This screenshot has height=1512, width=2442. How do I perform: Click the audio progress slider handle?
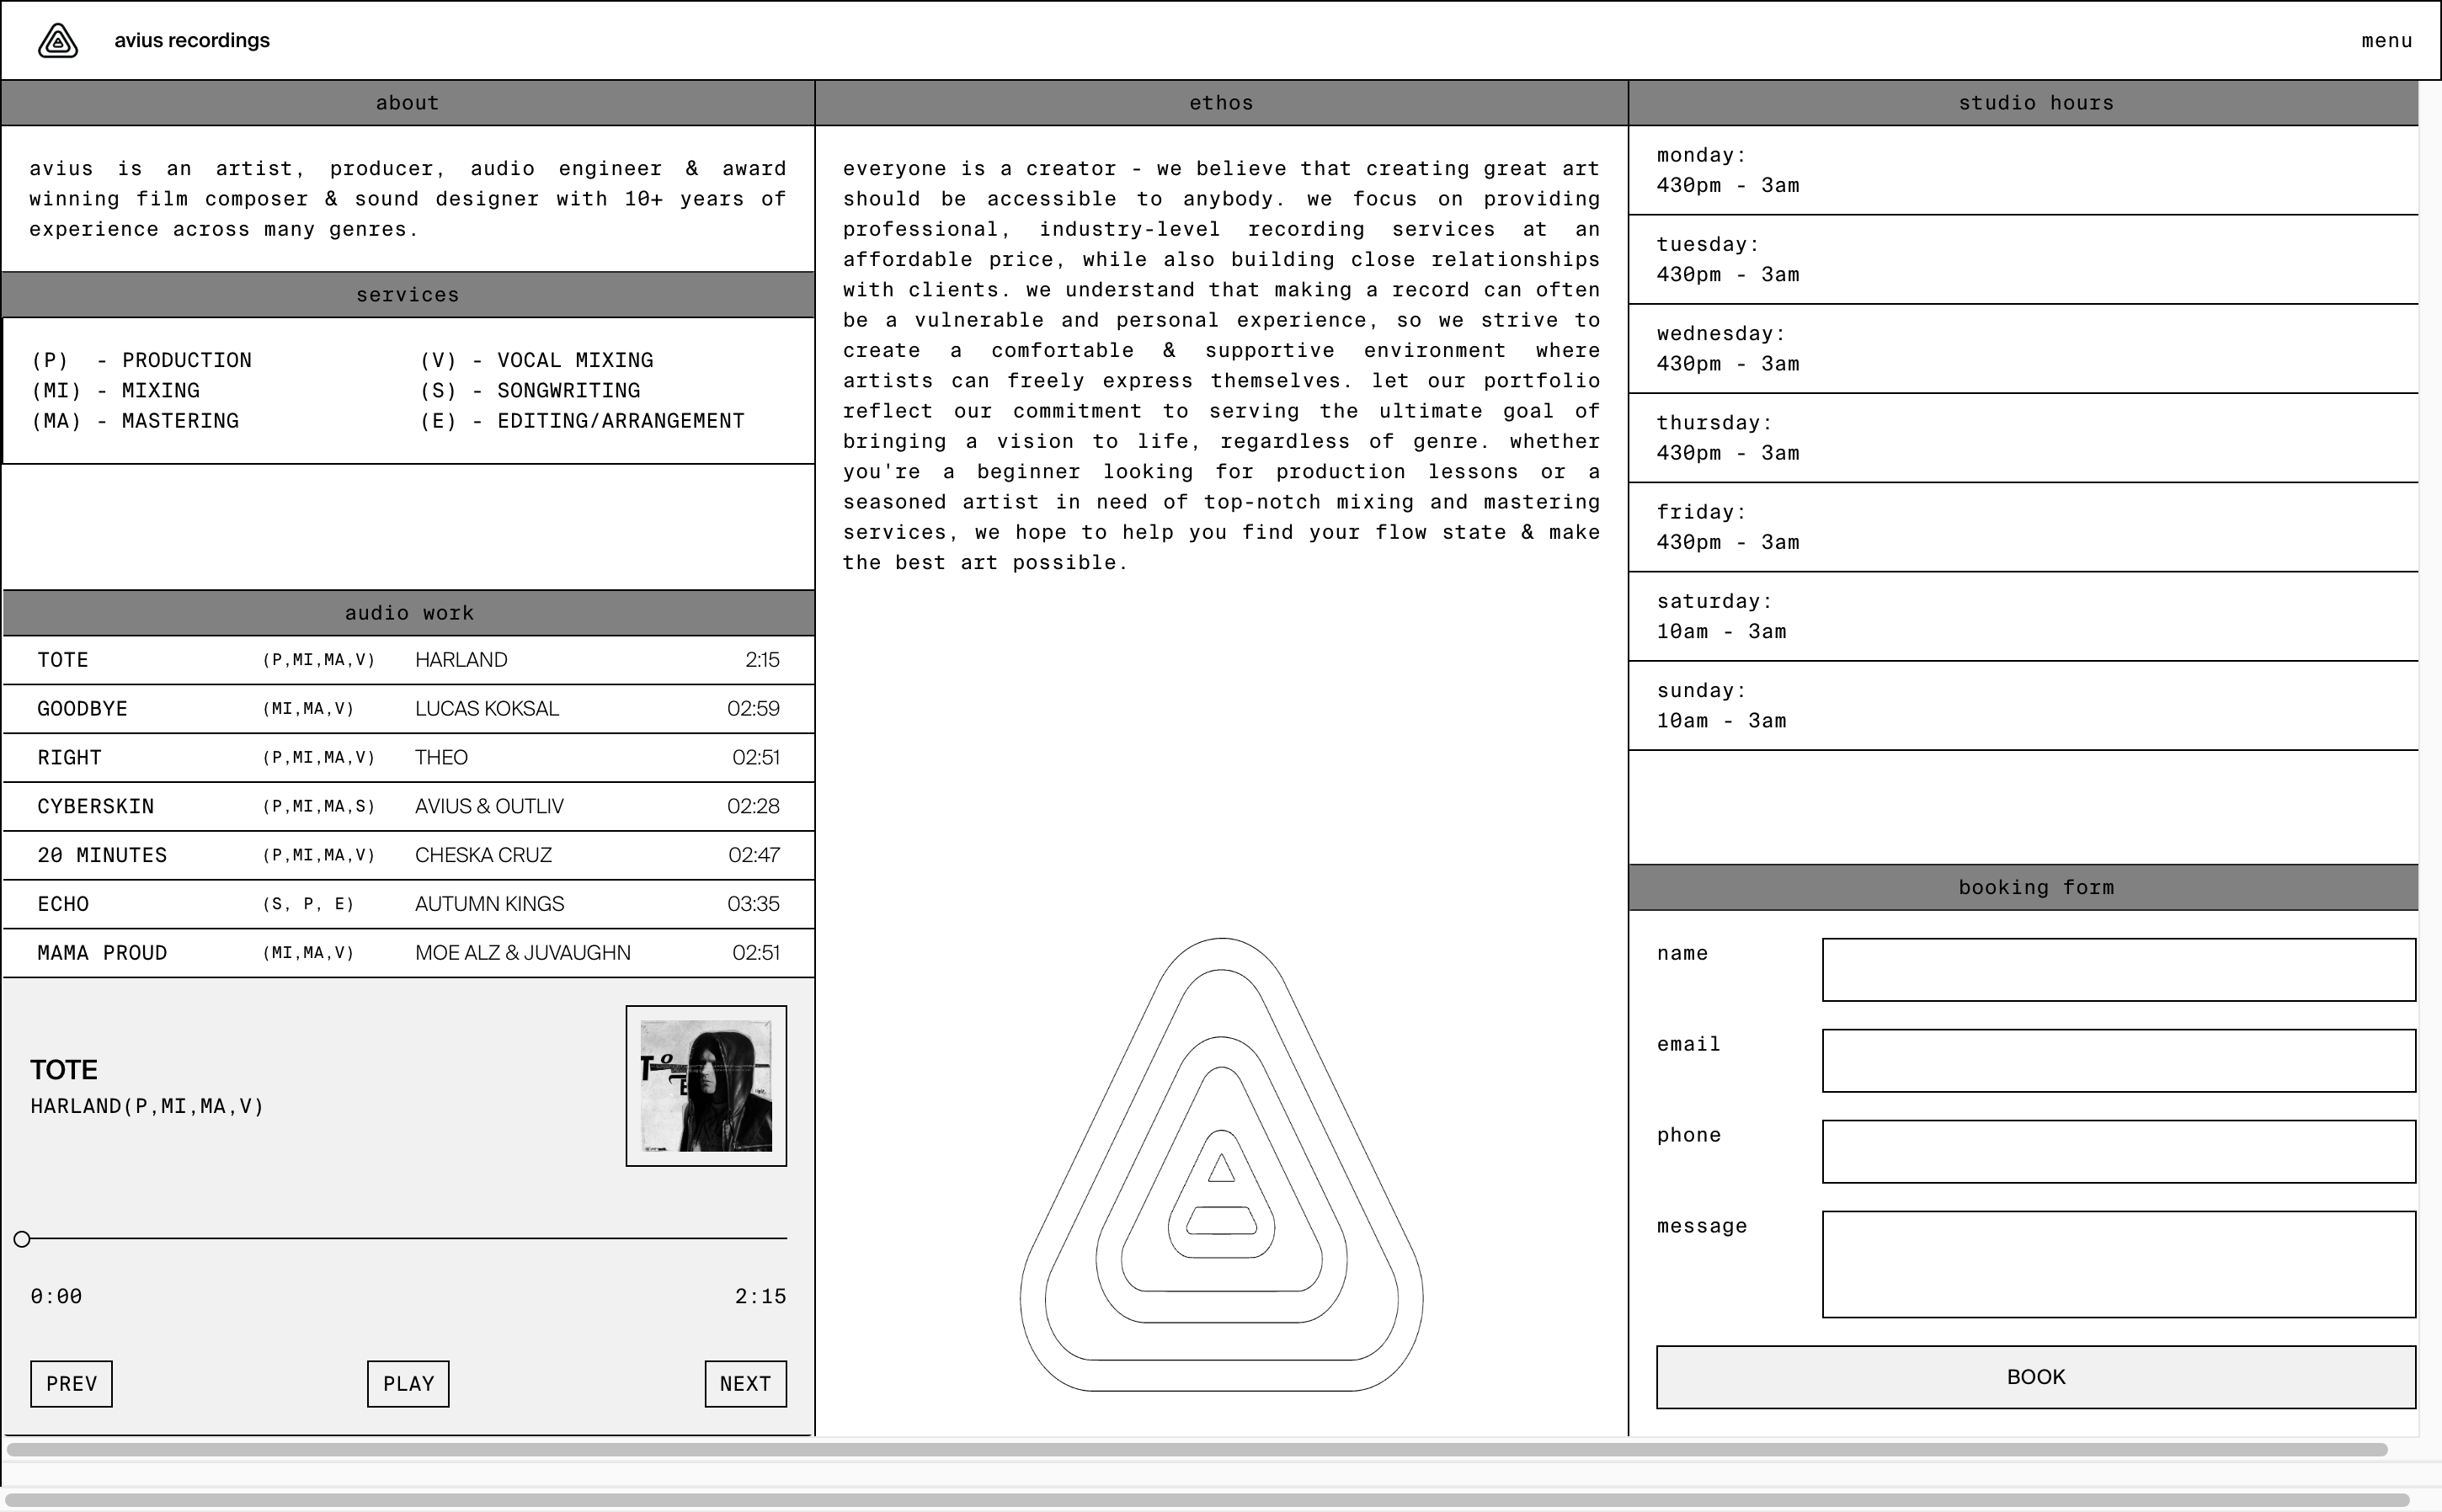(22, 1240)
